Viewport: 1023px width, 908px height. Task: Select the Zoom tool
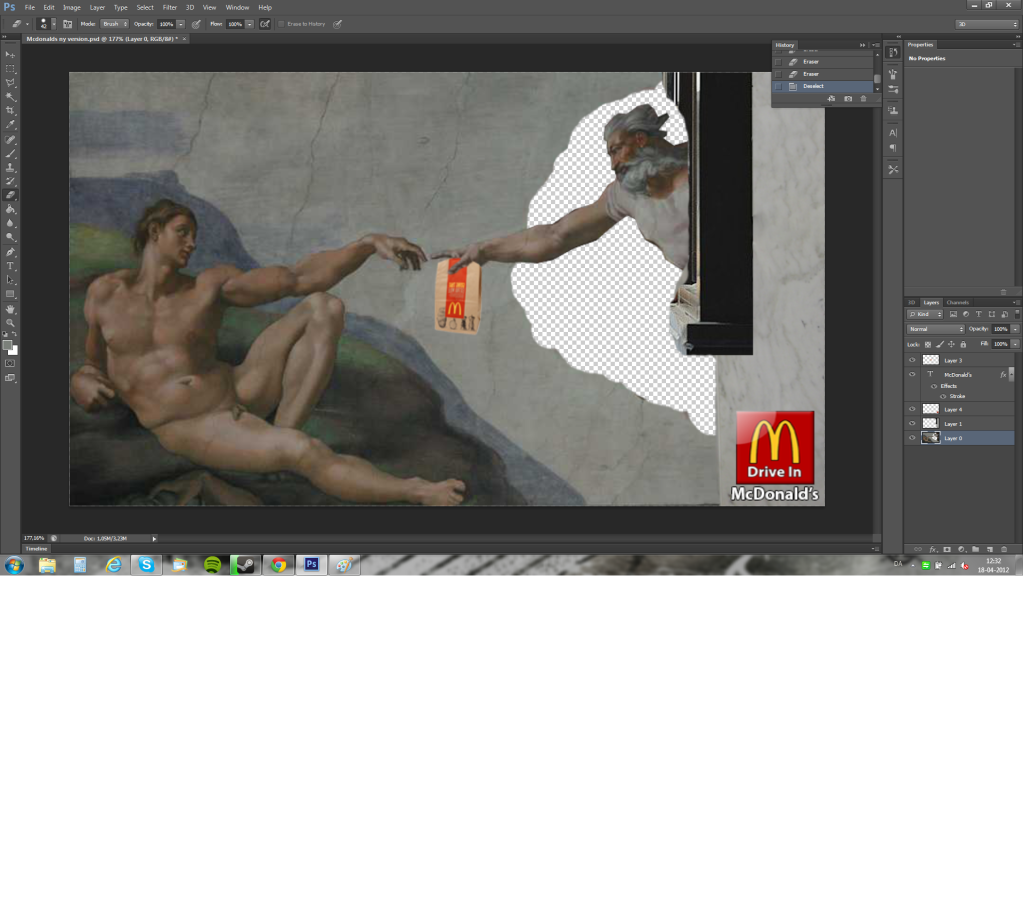point(10,323)
